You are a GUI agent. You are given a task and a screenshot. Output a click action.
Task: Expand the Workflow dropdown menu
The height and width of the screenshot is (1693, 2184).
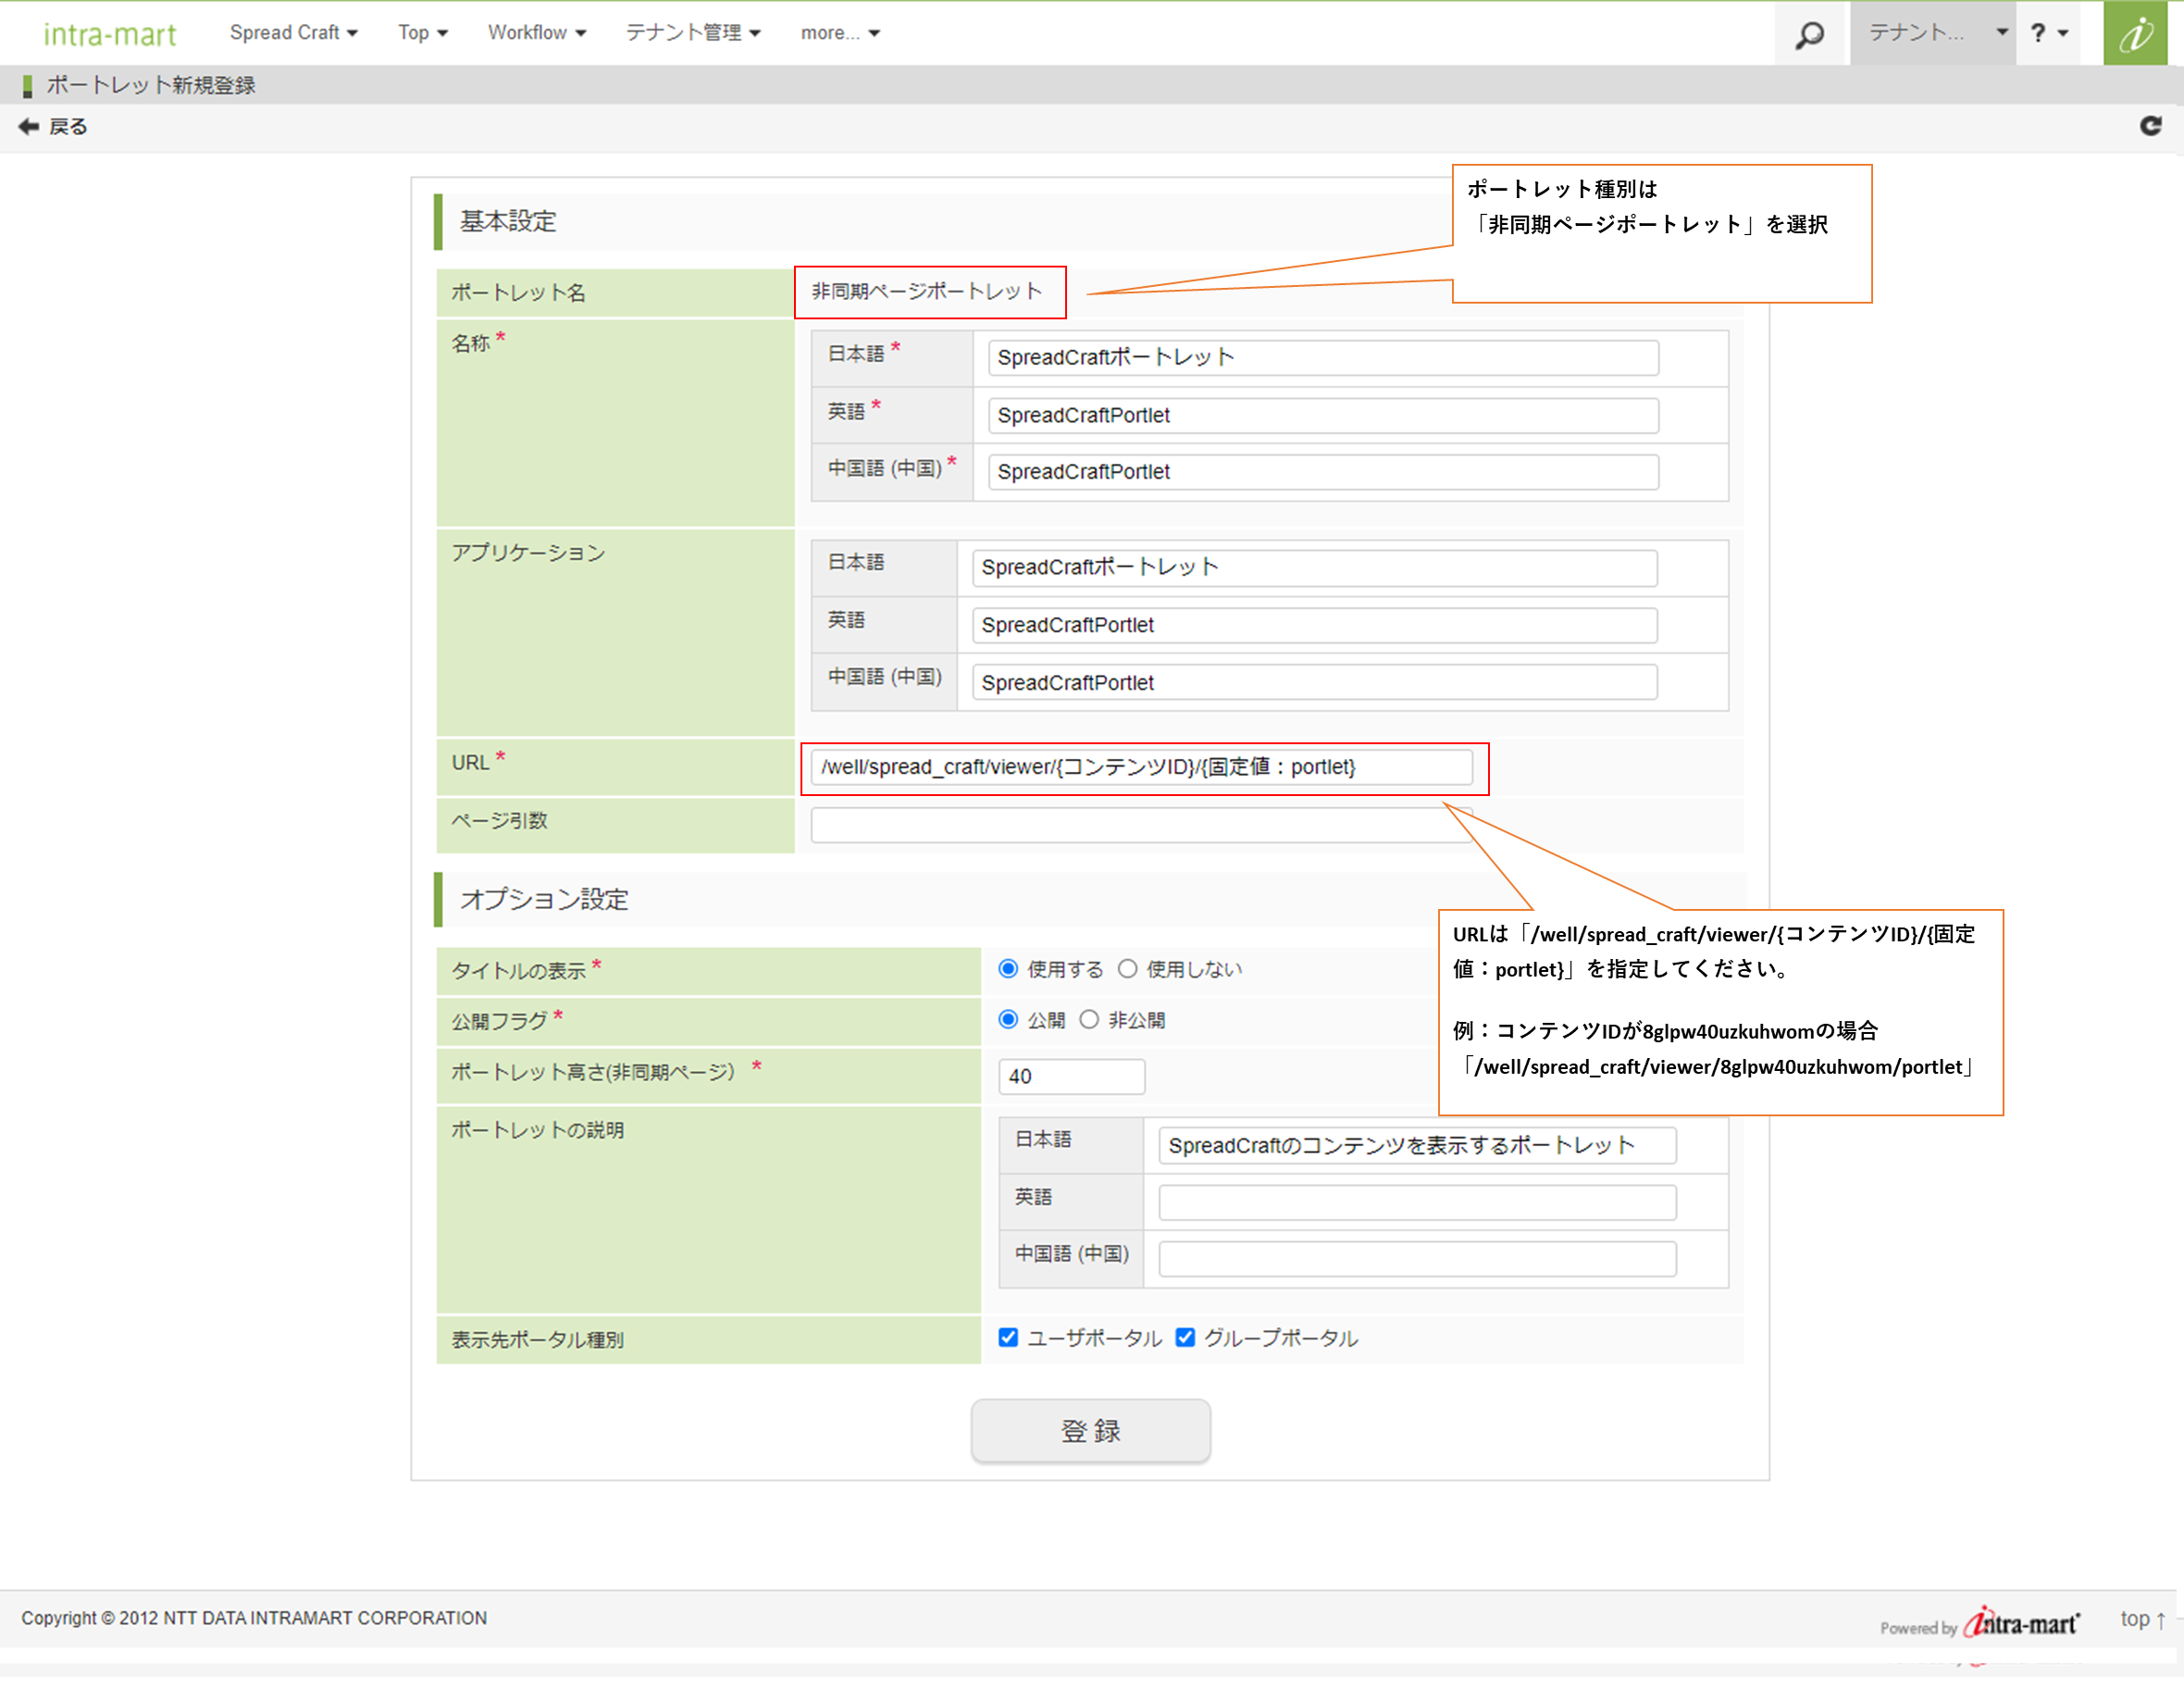coord(536,33)
